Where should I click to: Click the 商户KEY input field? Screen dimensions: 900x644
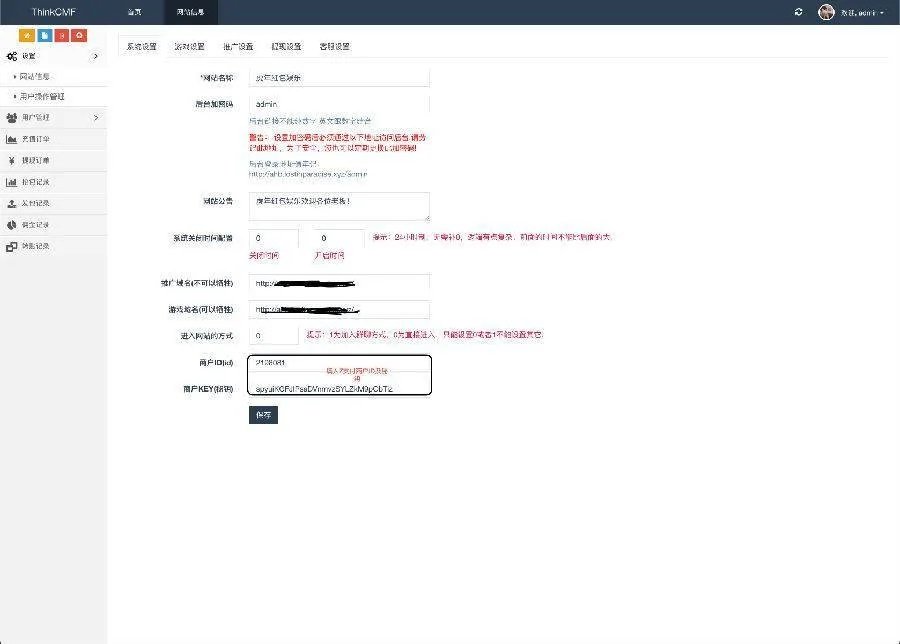coord(339,390)
